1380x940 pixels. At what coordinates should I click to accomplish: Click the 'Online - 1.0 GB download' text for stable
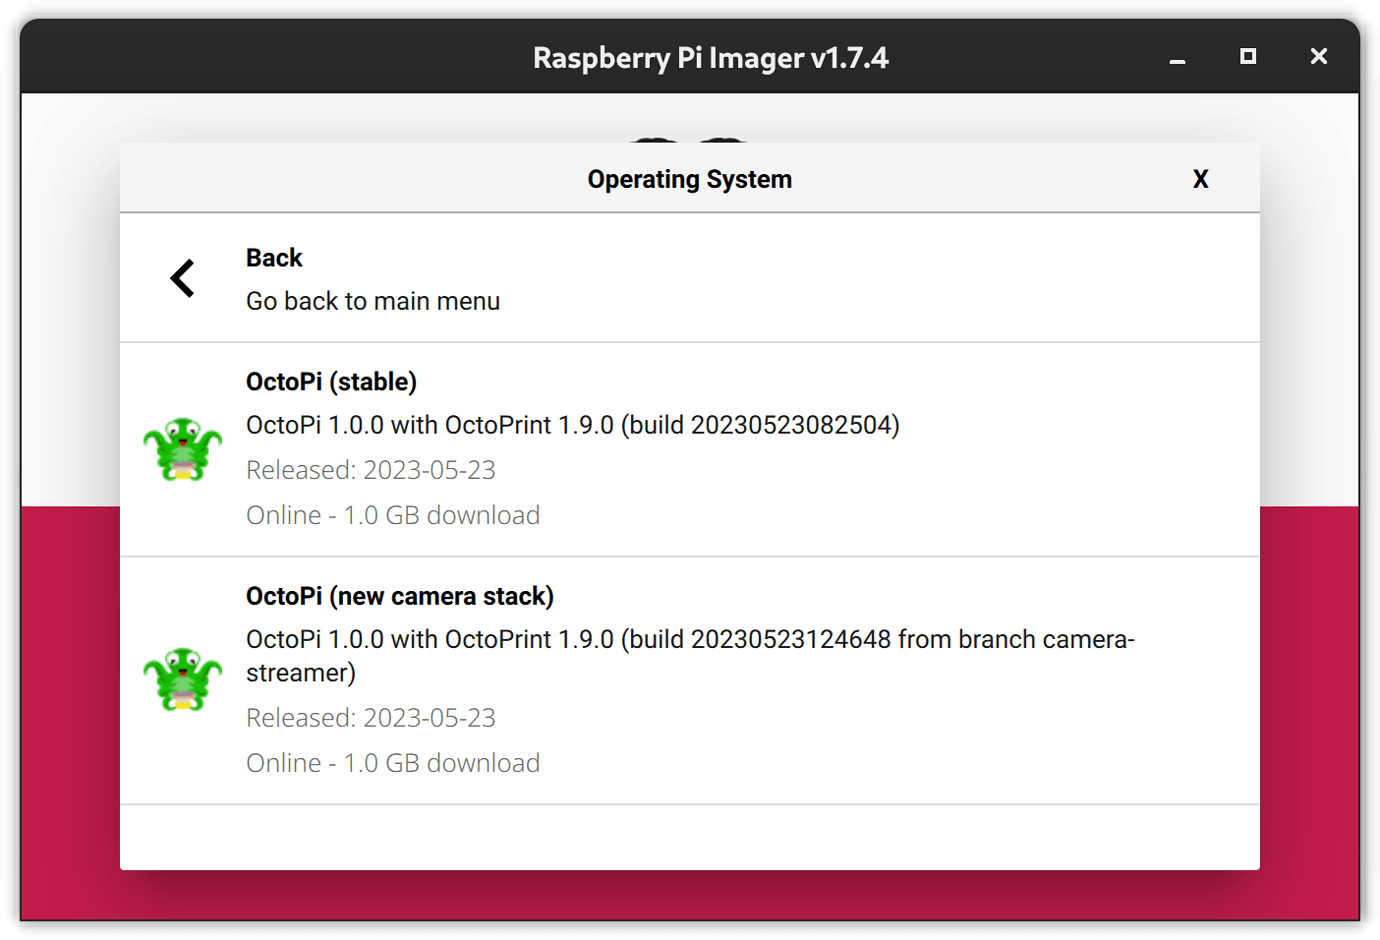(x=393, y=514)
